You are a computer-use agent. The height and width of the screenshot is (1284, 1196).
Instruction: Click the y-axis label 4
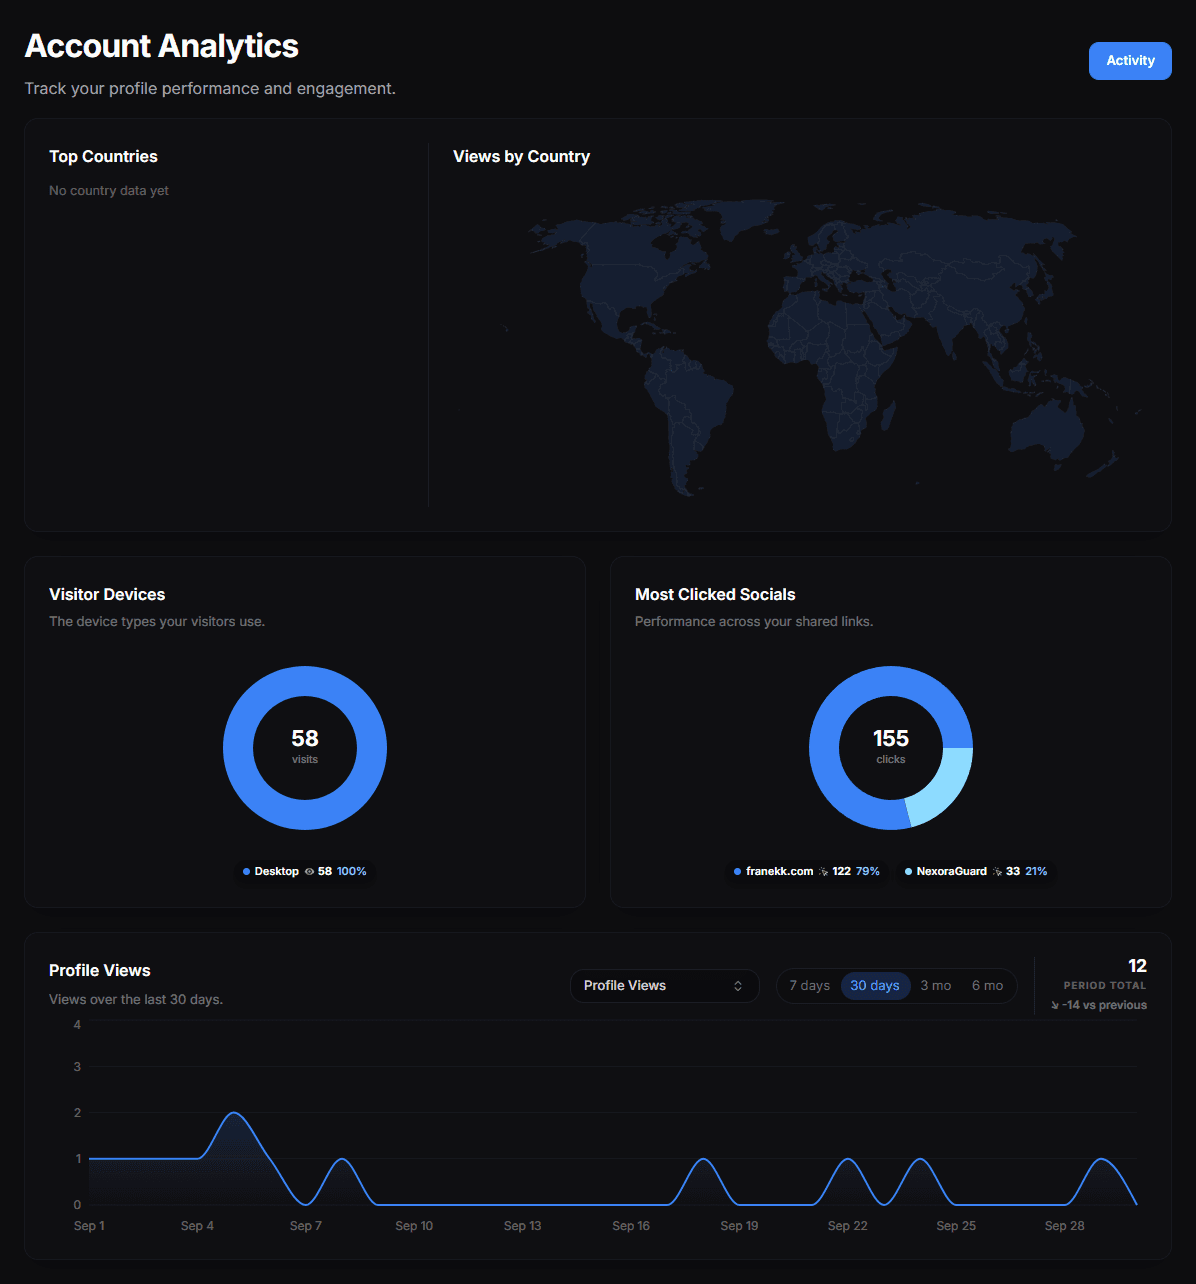(77, 1025)
